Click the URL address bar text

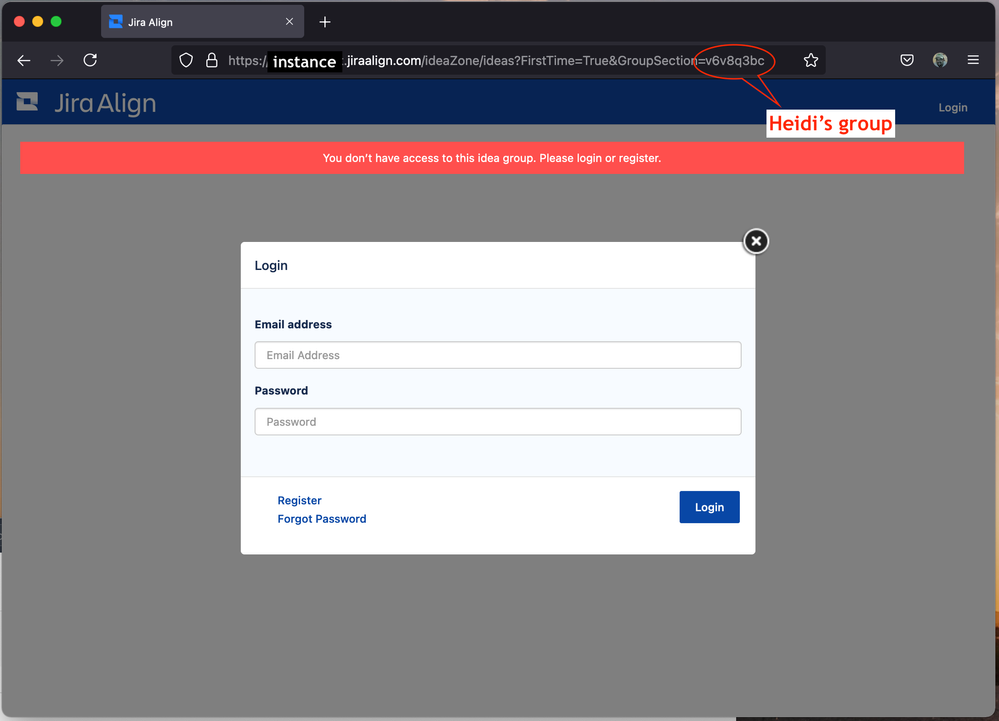point(496,61)
